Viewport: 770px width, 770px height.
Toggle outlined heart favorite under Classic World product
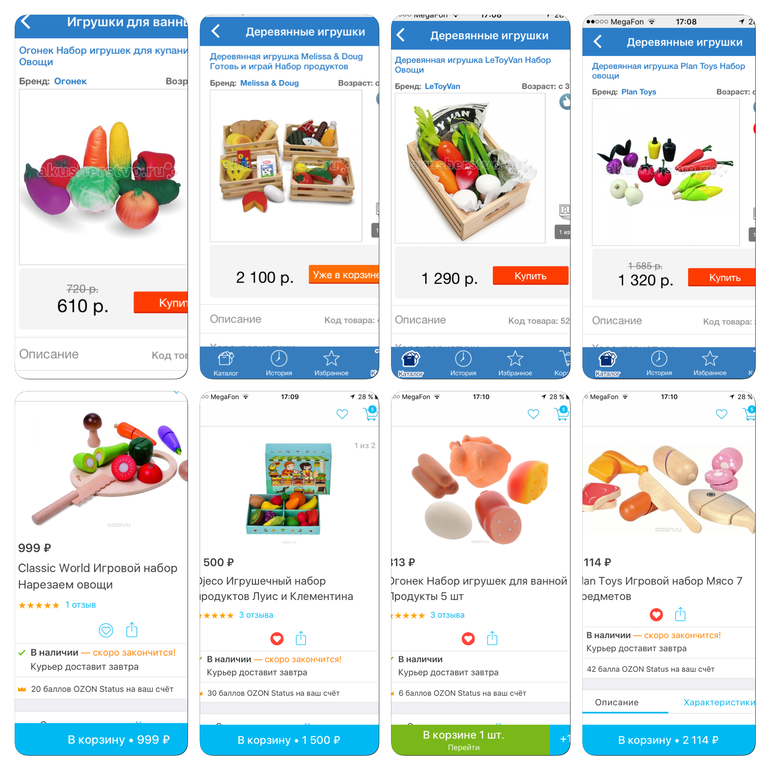coord(106,630)
